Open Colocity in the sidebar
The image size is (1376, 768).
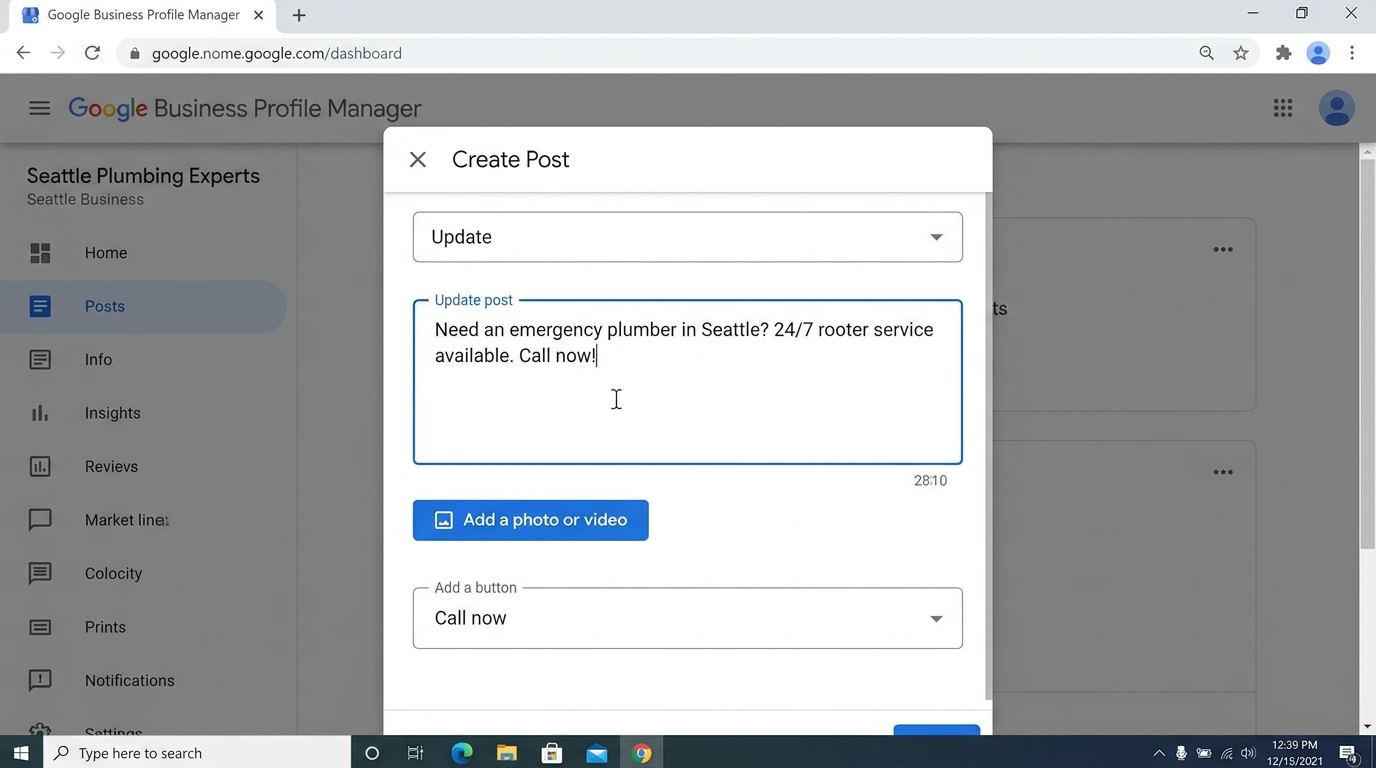click(143, 574)
